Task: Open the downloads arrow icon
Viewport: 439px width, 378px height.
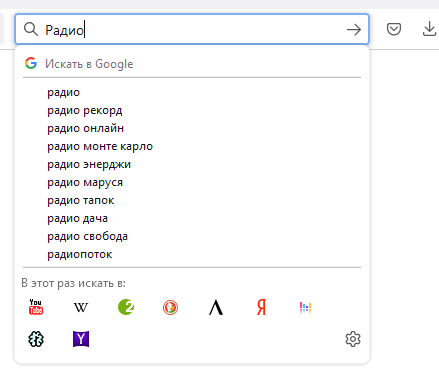Action: pos(429,29)
